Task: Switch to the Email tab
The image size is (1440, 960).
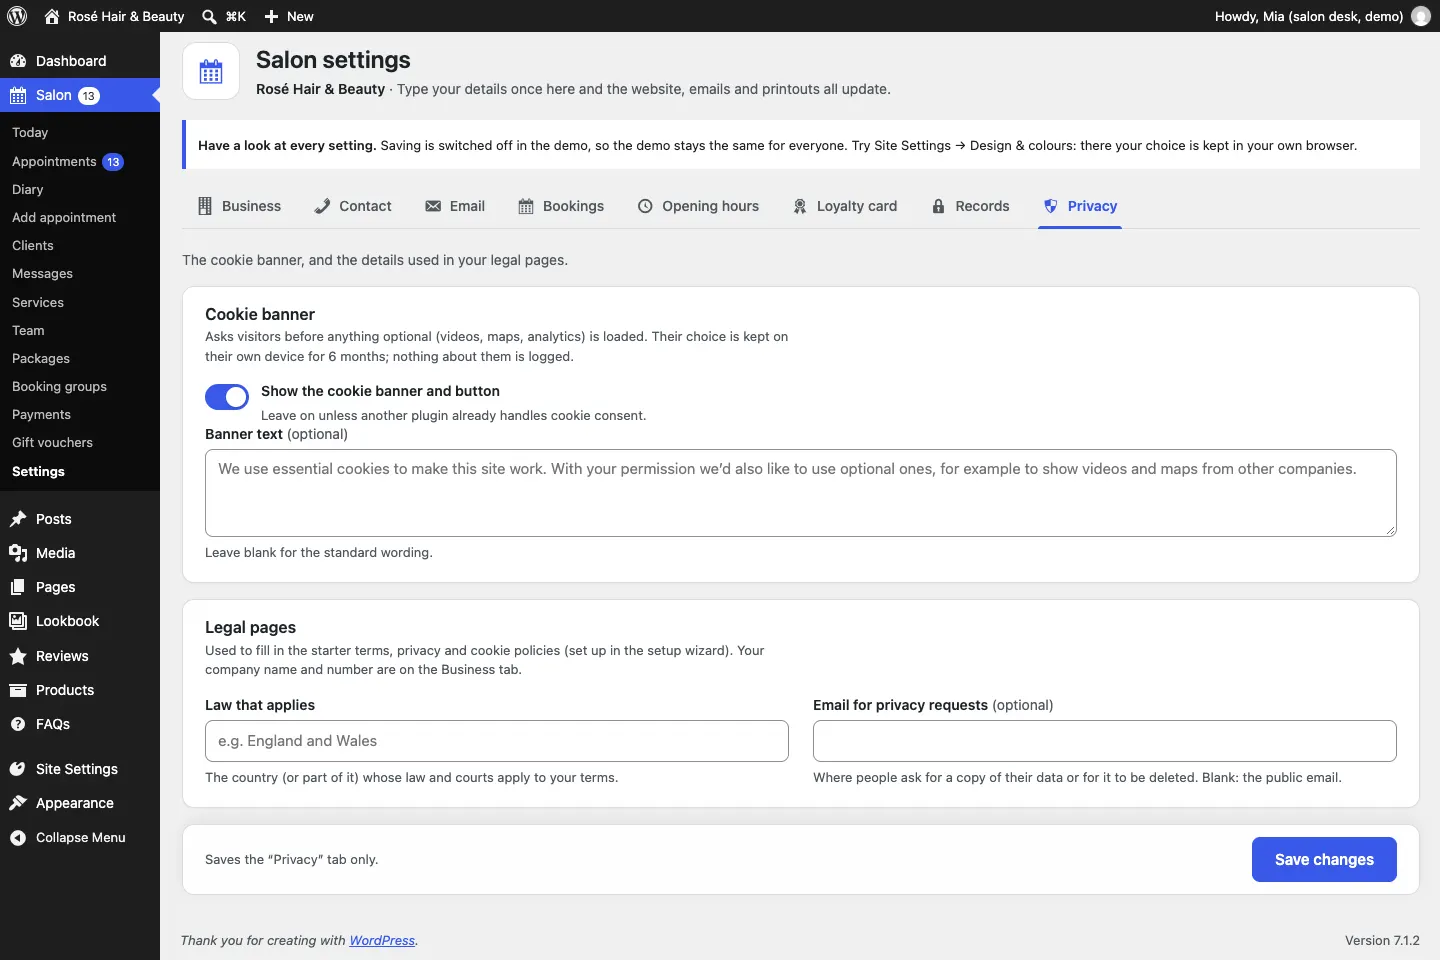Action: pyautogui.click(x=455, y=206)
